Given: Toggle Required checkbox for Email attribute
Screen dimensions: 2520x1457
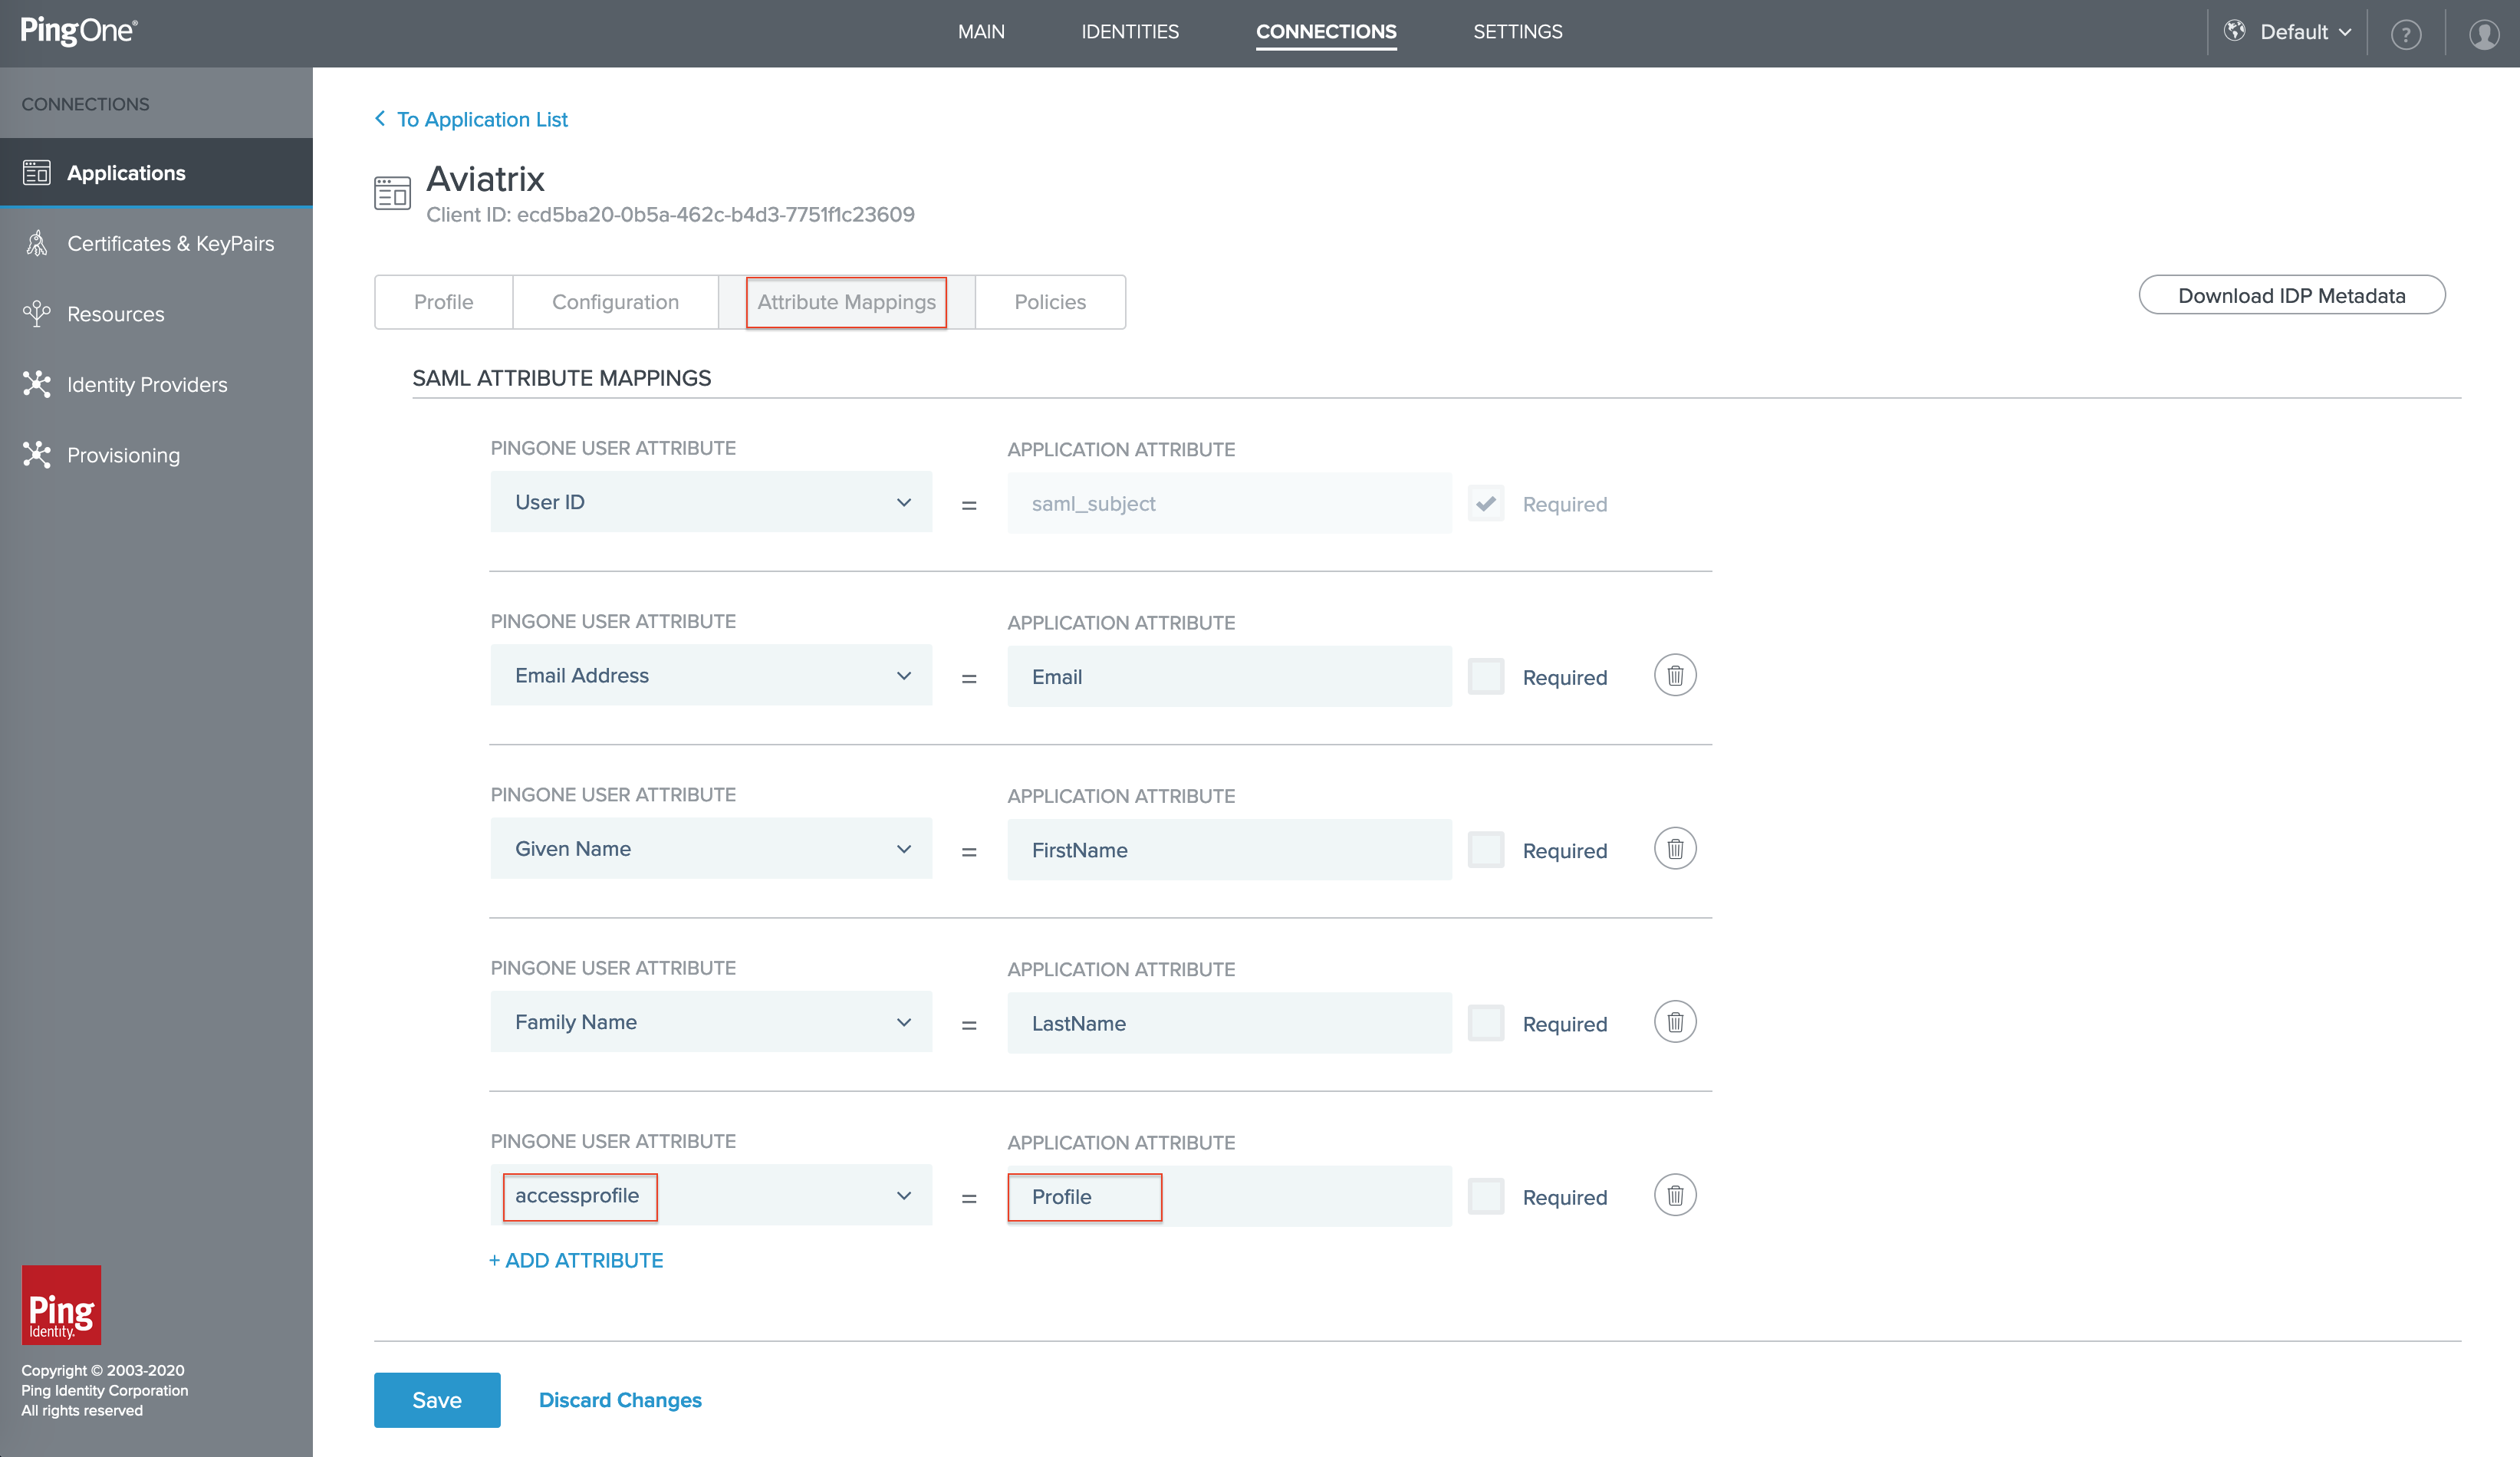Looking at the screenshot, I should [1485, 676].
